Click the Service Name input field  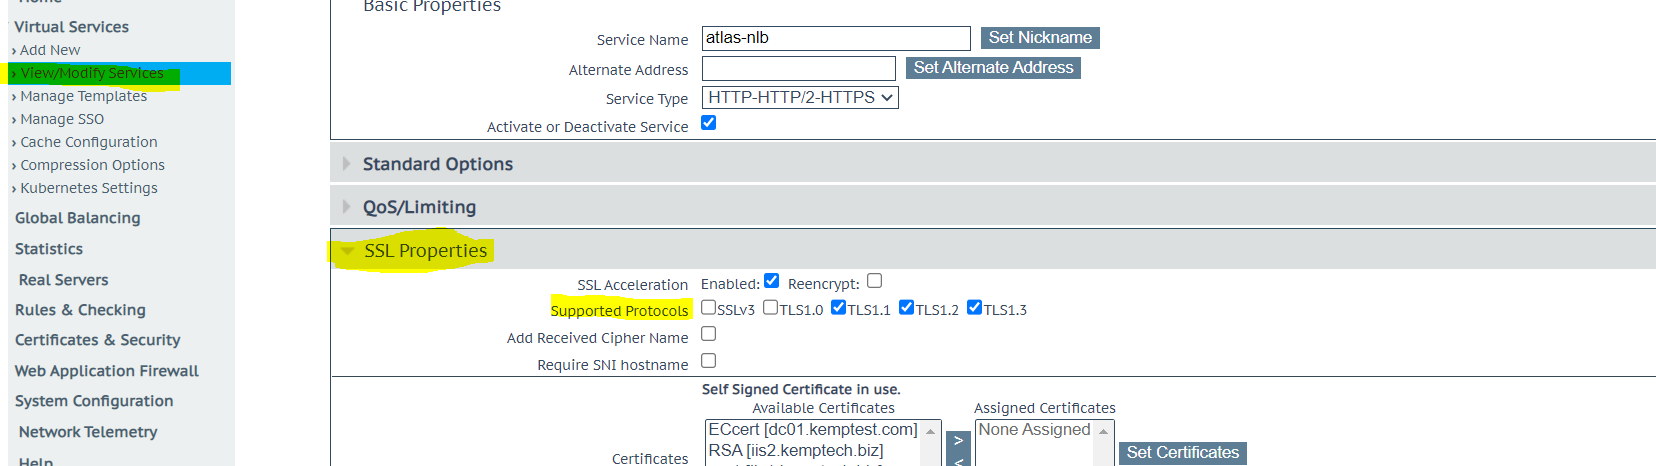pos(835,38)
